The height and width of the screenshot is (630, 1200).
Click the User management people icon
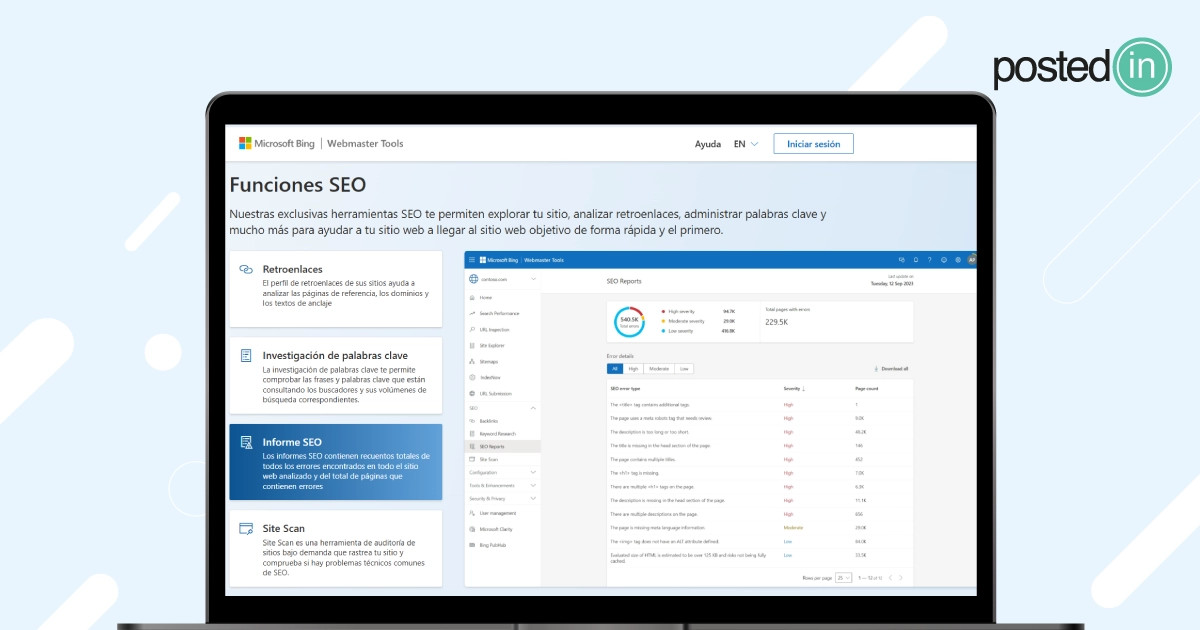tap(472, 513)
